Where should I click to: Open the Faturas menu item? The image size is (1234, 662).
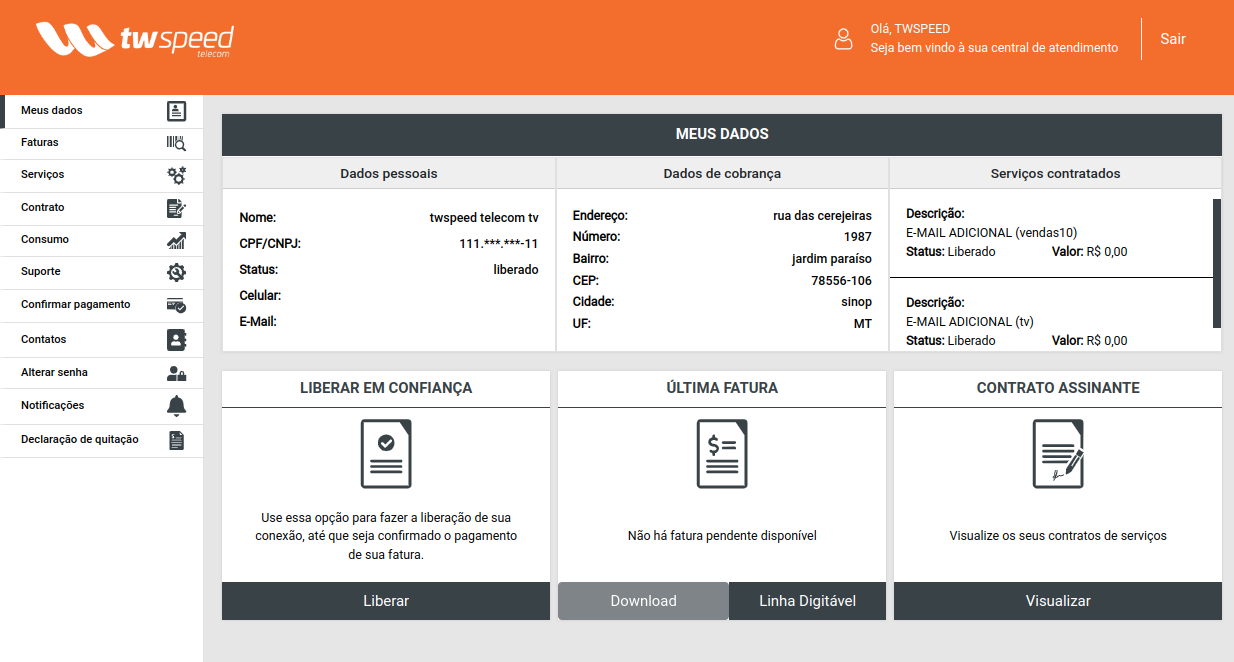(102, 143)
